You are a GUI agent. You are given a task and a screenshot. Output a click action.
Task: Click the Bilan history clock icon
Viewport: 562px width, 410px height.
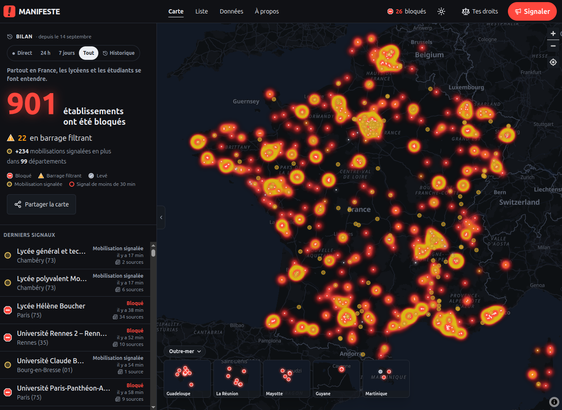coord(10,37)
